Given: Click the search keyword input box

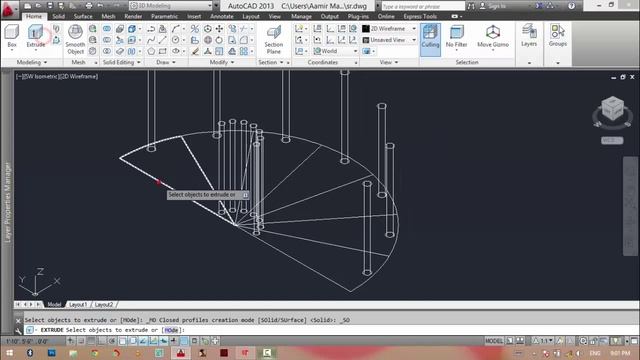Looking at the screenshot, I should click(x=423, y=6).
